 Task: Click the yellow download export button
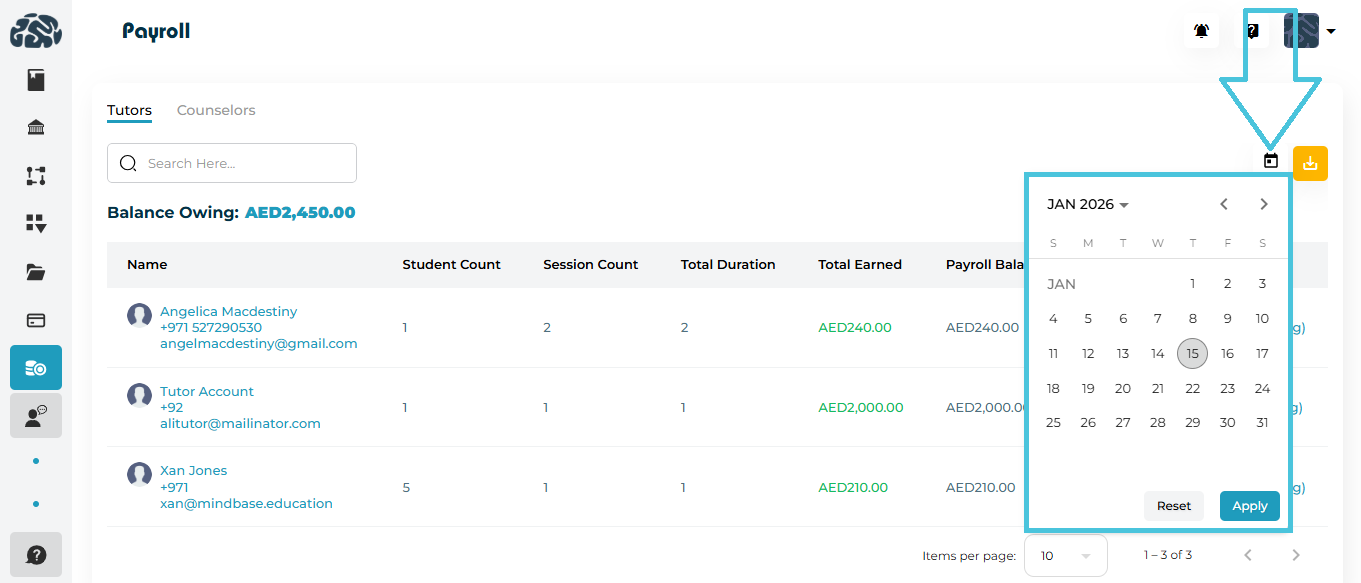pyautogui.click(x=1310, y=163)
